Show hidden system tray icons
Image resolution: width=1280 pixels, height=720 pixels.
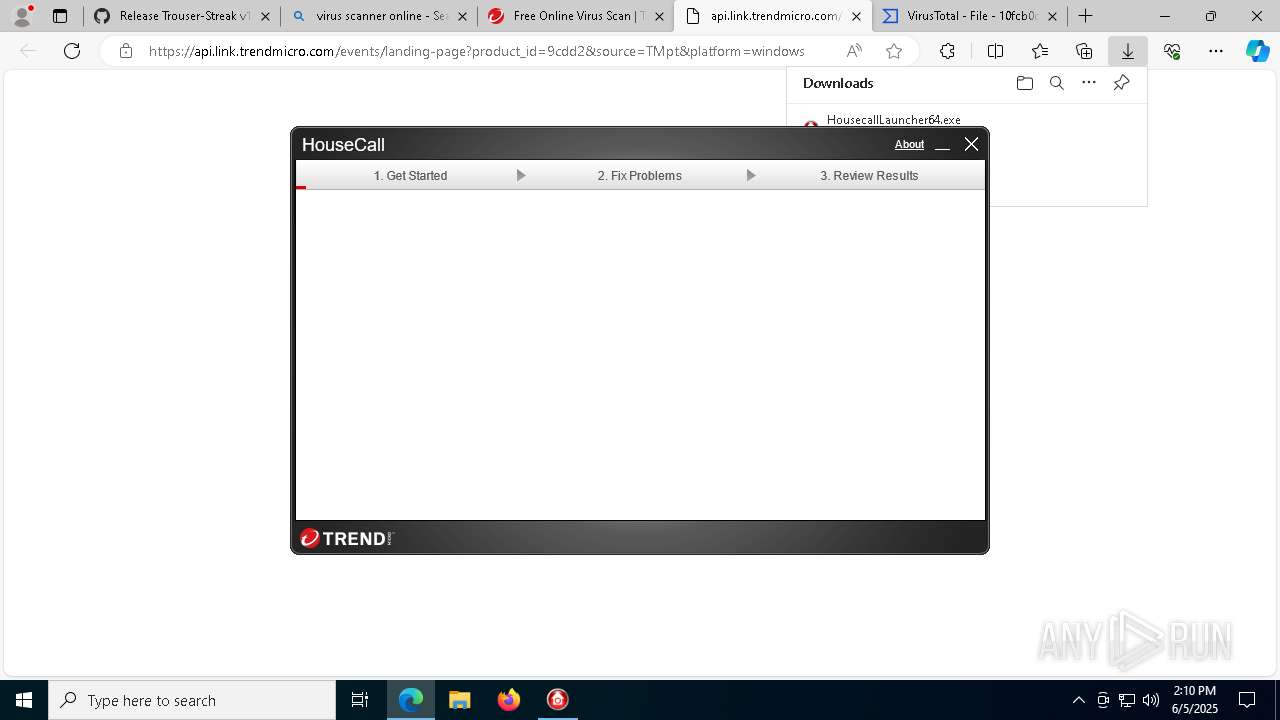tap(1078, 700)
